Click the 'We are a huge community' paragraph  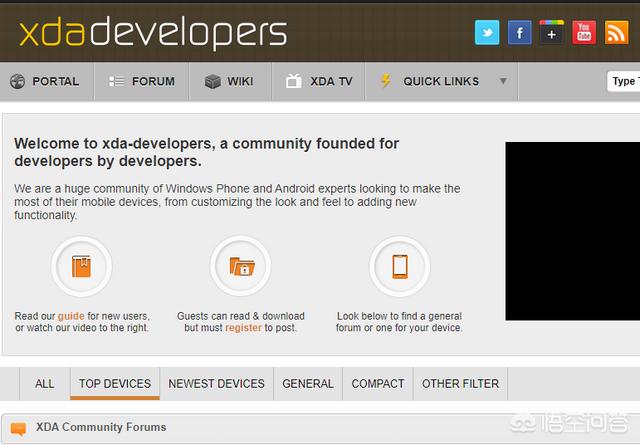[237, 202]
